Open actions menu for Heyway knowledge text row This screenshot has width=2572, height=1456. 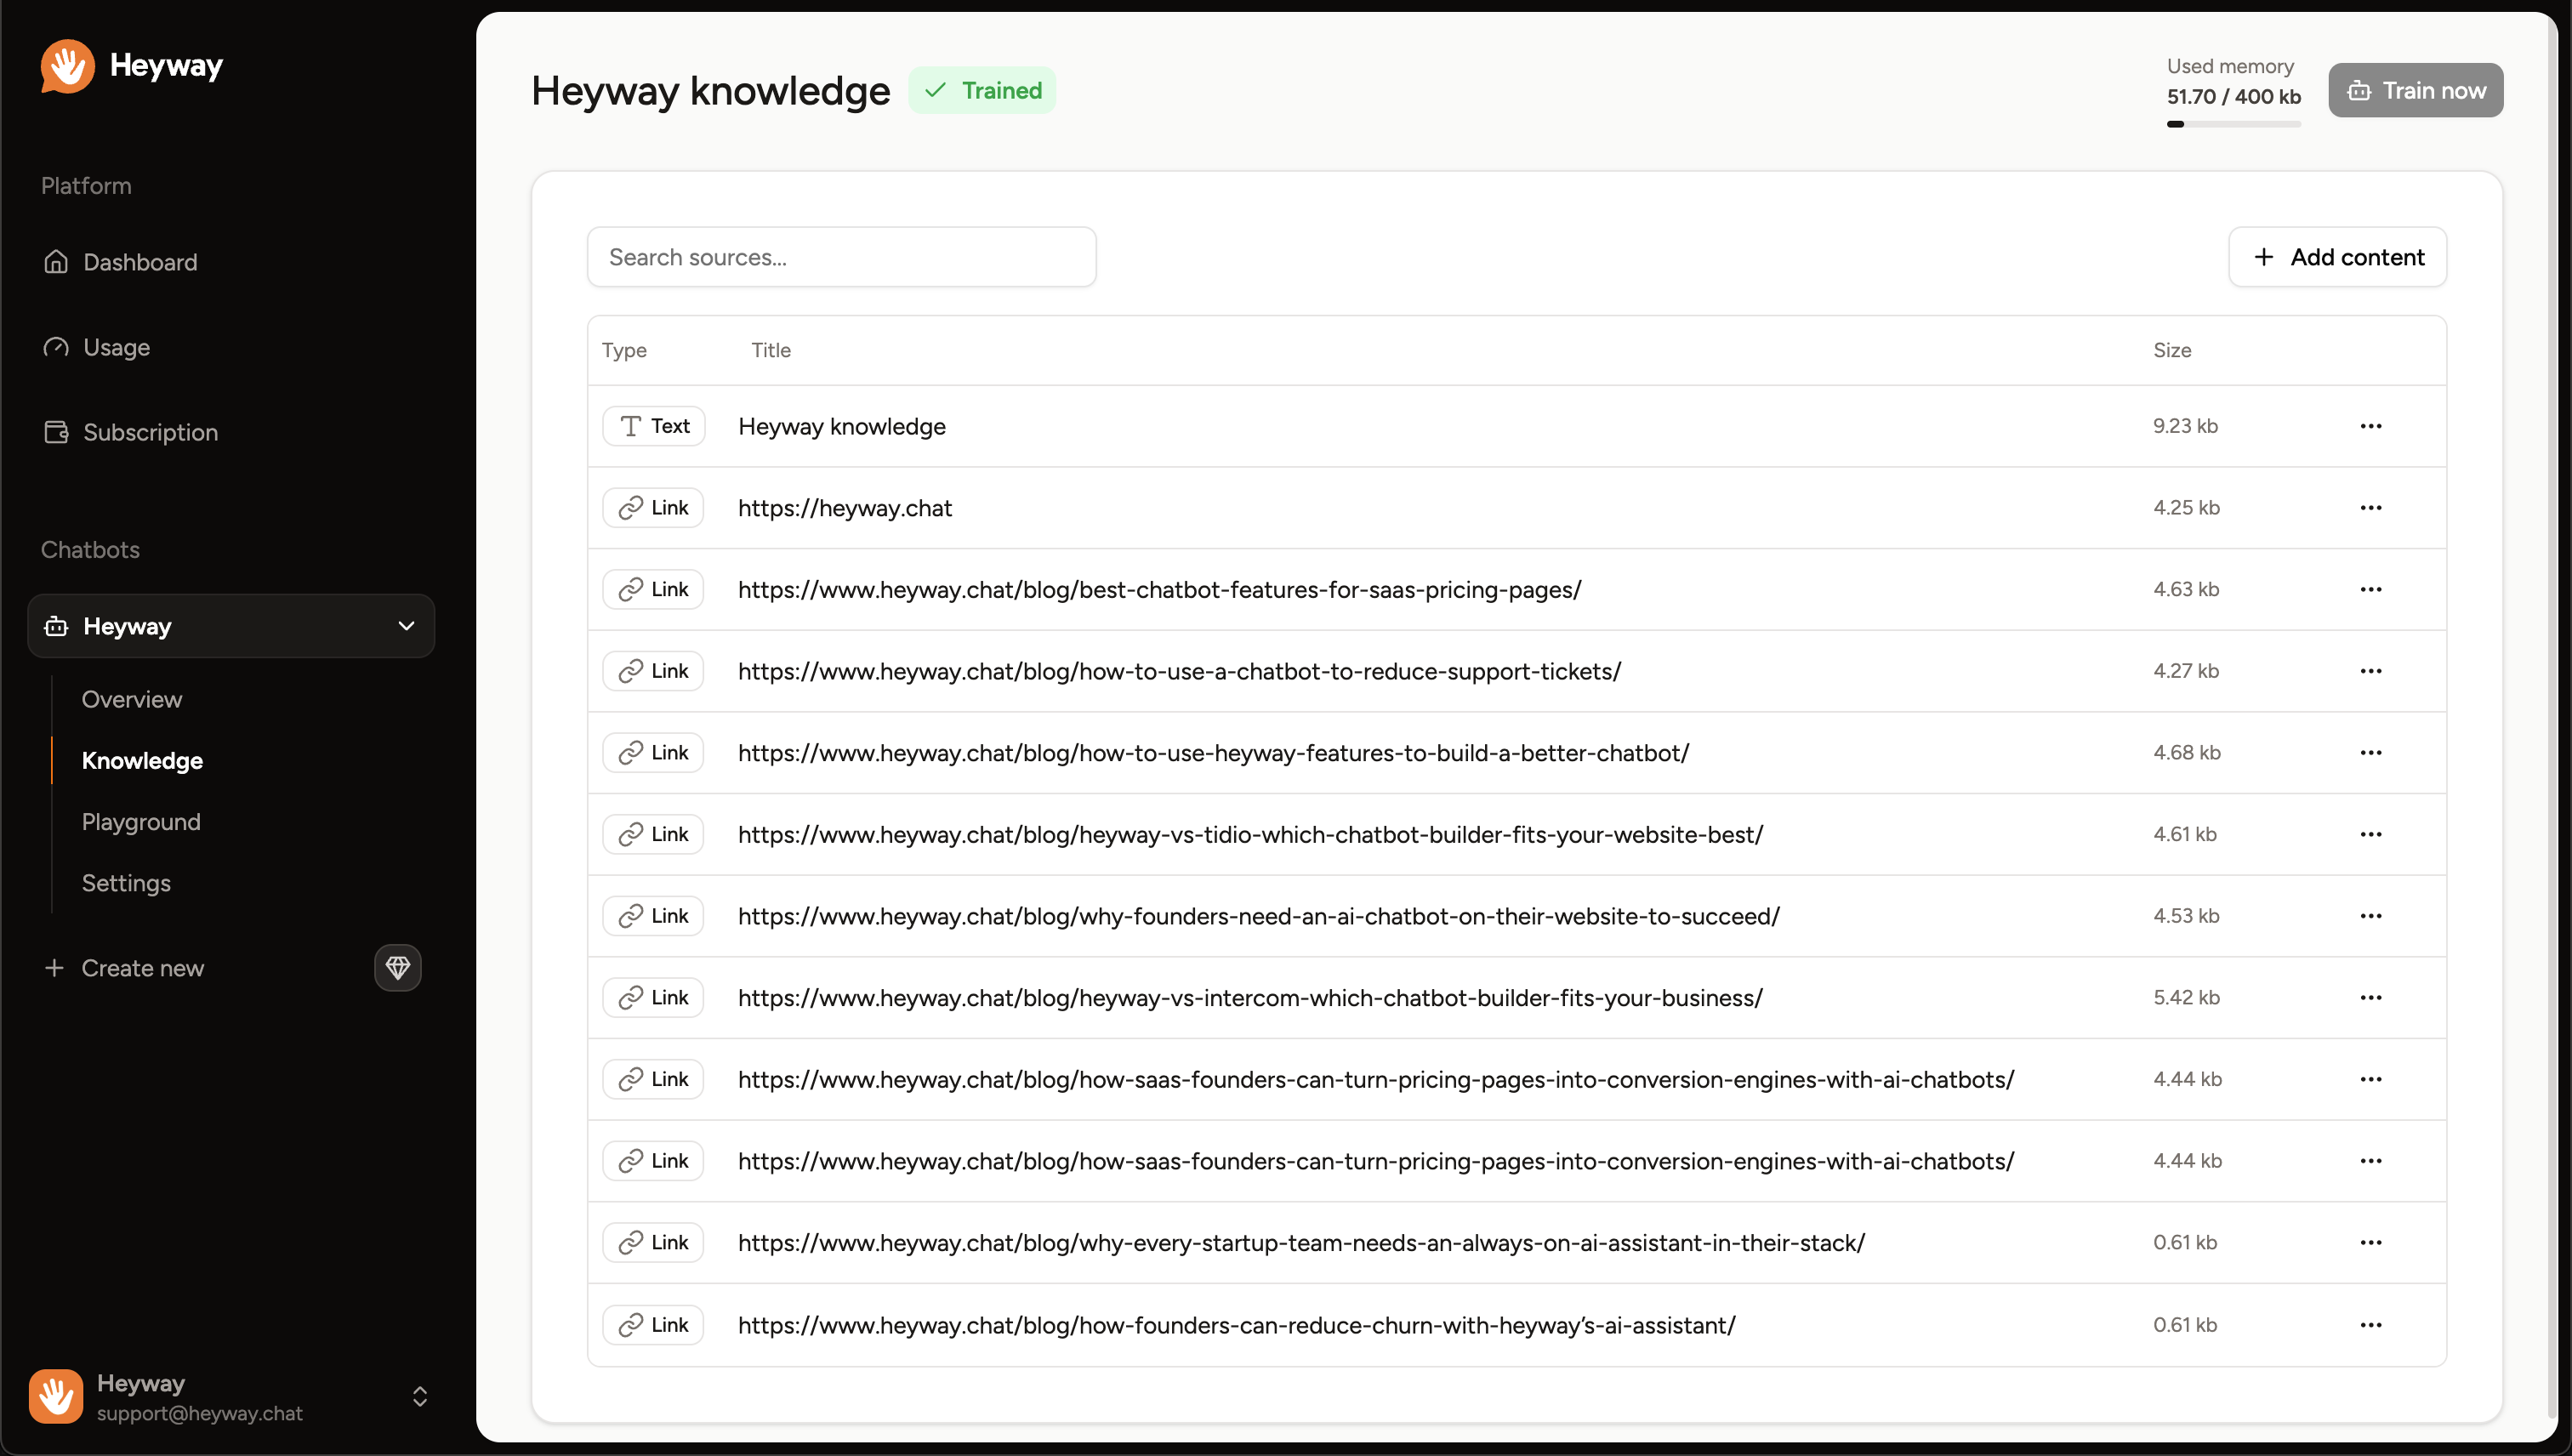point(2371,426)
